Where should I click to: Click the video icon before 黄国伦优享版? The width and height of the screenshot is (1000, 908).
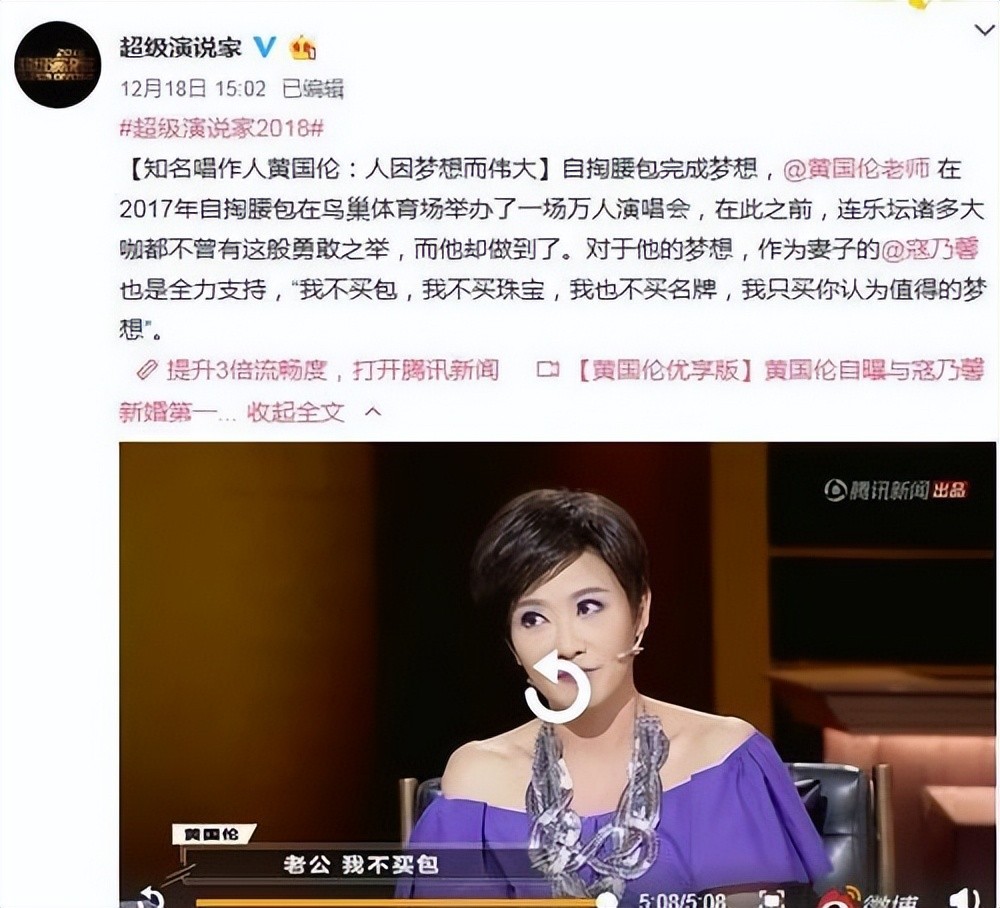pos(548,369)
